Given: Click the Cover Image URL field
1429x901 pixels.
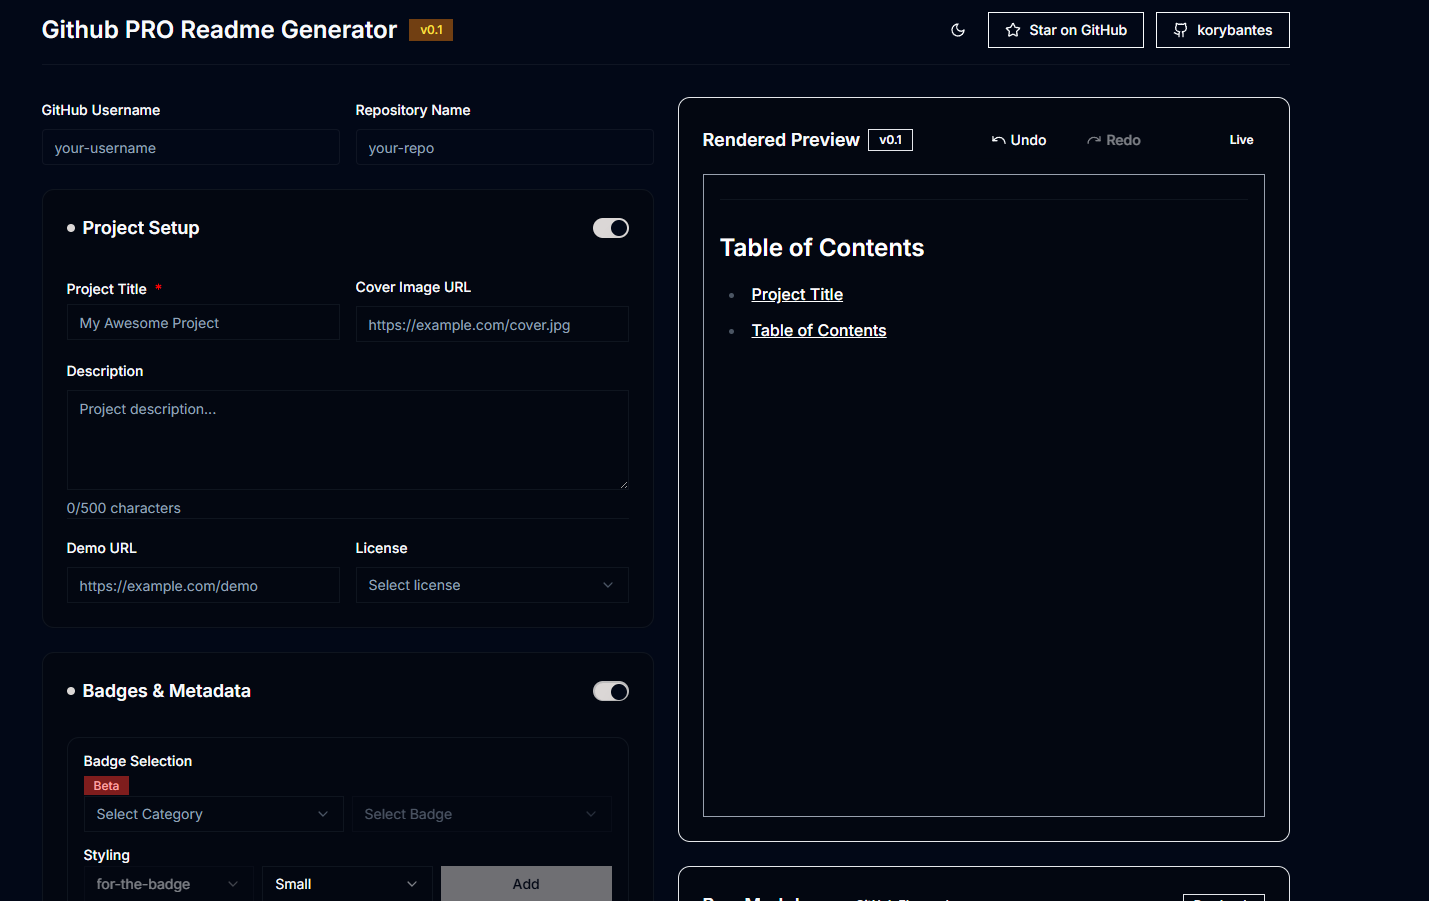Looking at the screenshot, I should pos(492,324).
